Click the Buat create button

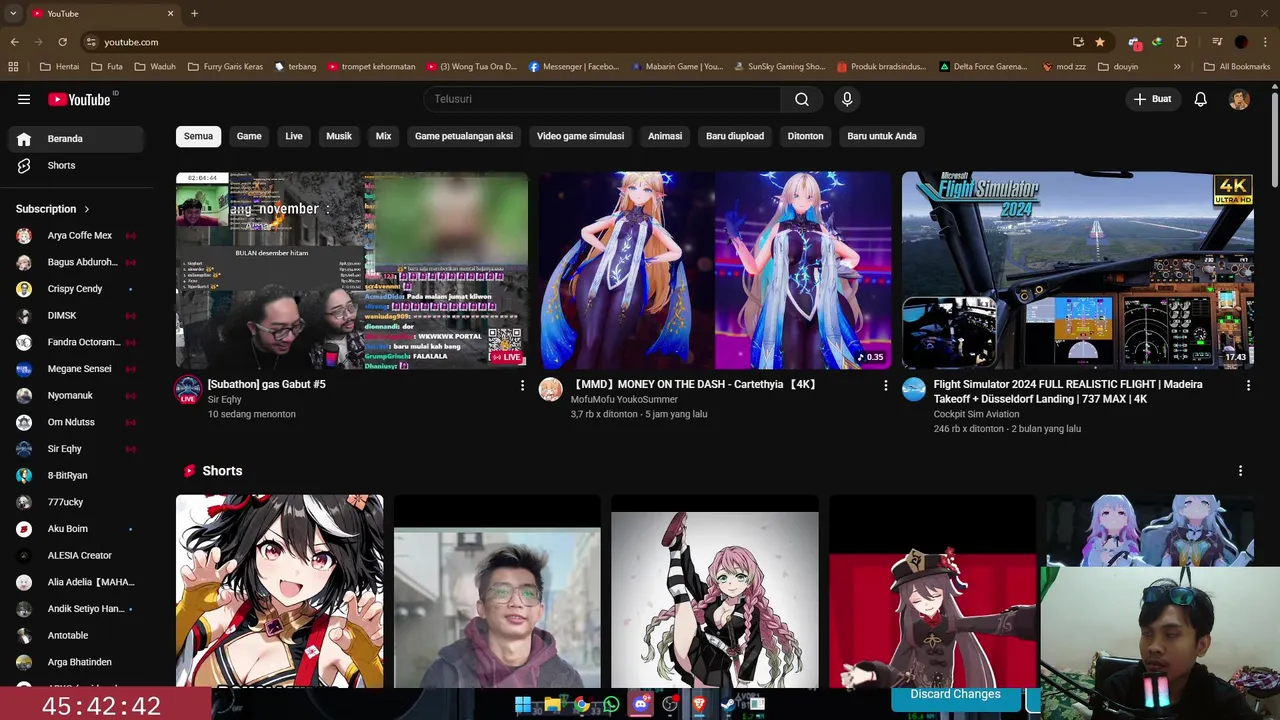[1152, 99]
